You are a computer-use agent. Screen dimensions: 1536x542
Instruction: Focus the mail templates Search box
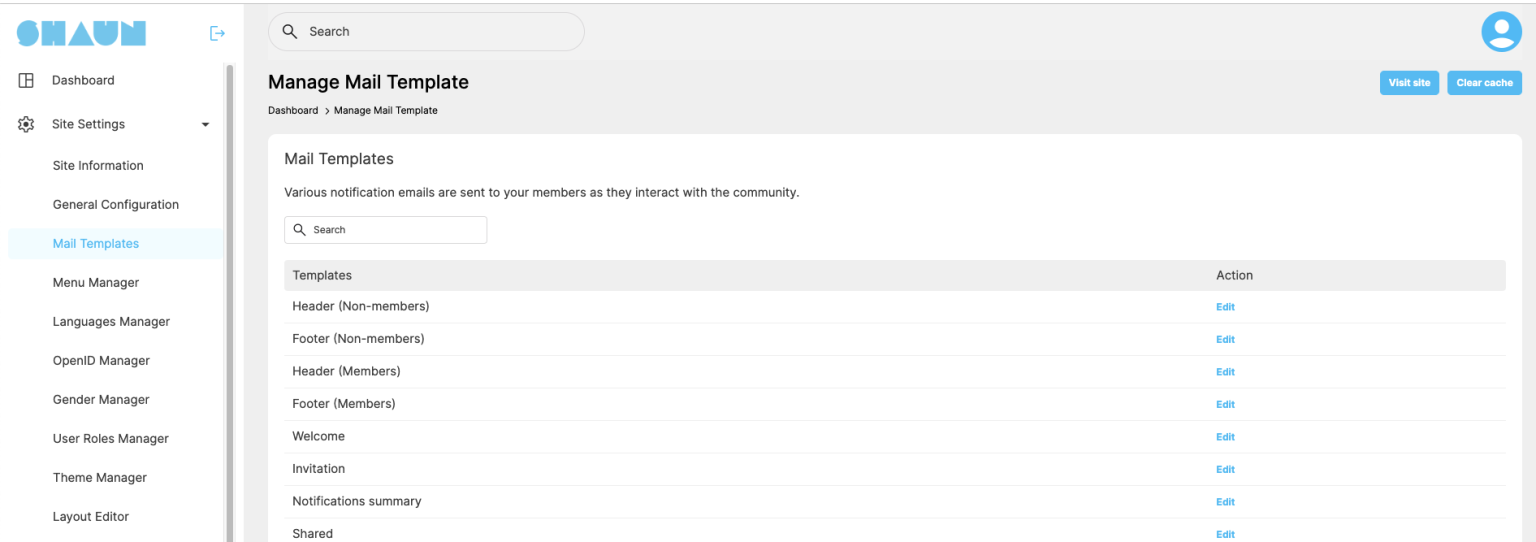(386, 230)
